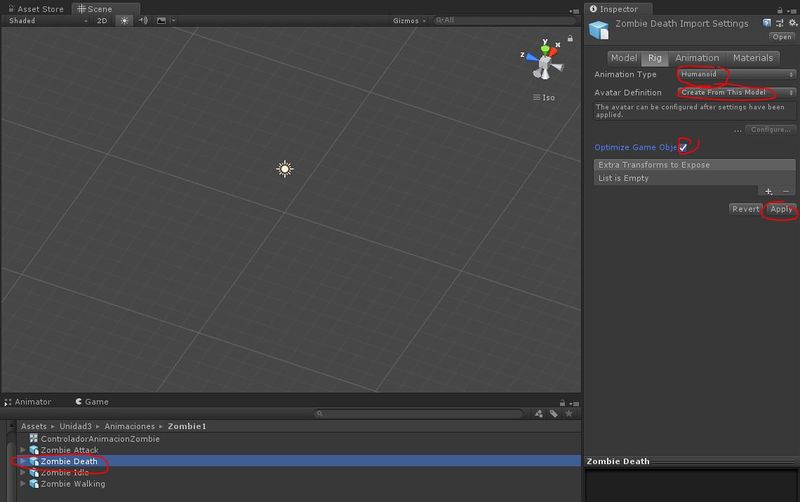
Task: Remove a transform with minus button
Action: pyautogui.click(x=786, y=191)
